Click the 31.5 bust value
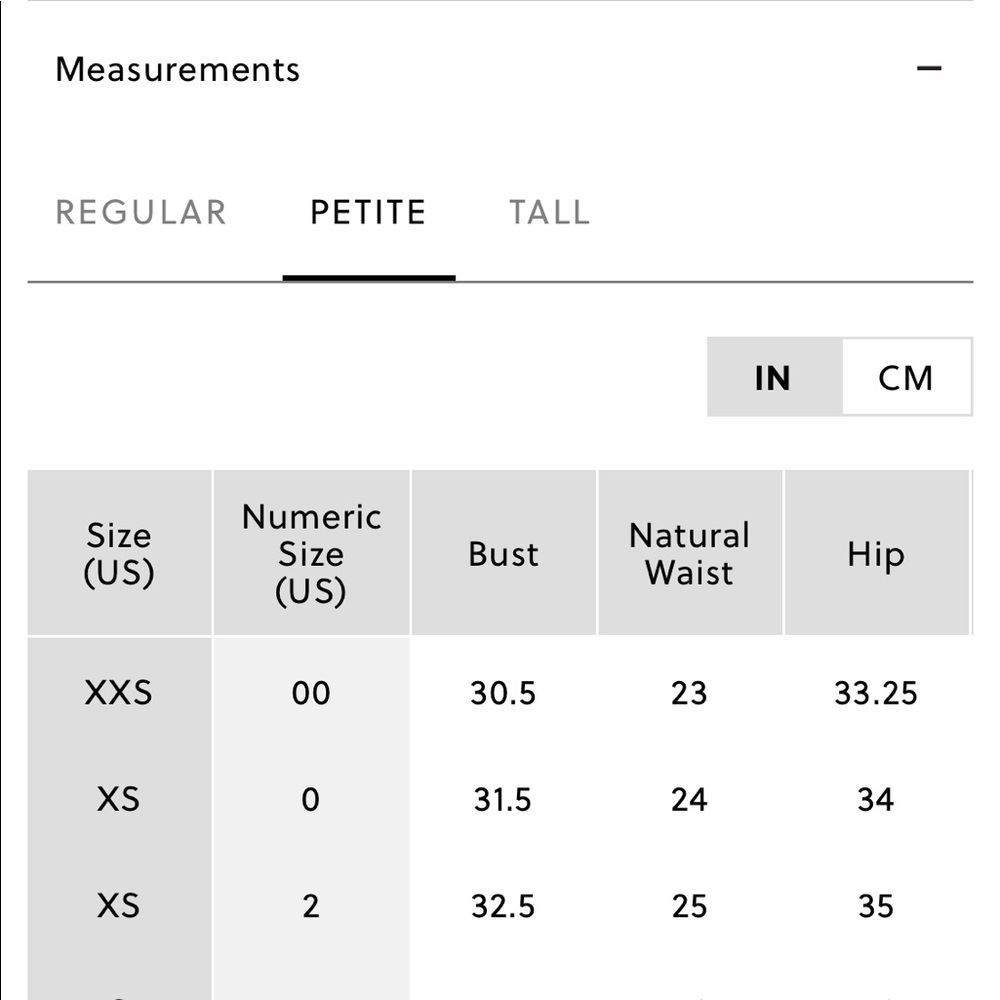This screenshot has height=1000, width=1000. click(503, 799)
